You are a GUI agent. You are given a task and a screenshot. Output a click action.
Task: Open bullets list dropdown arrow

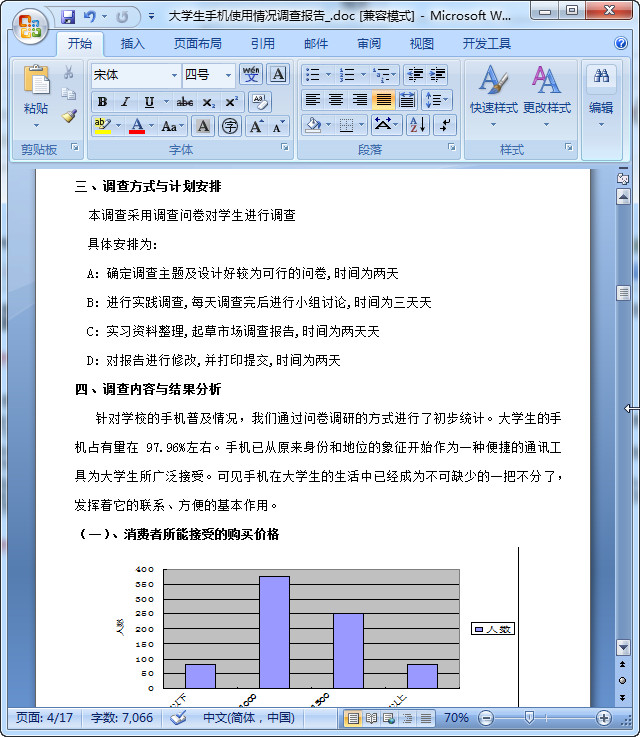(328, 74)
